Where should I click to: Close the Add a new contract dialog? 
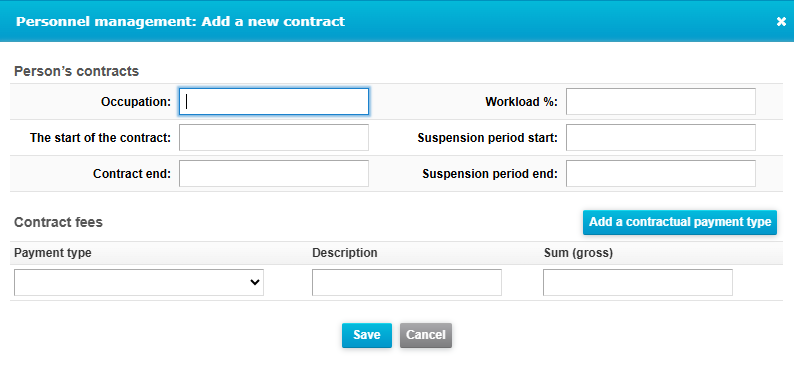[781, 22]
